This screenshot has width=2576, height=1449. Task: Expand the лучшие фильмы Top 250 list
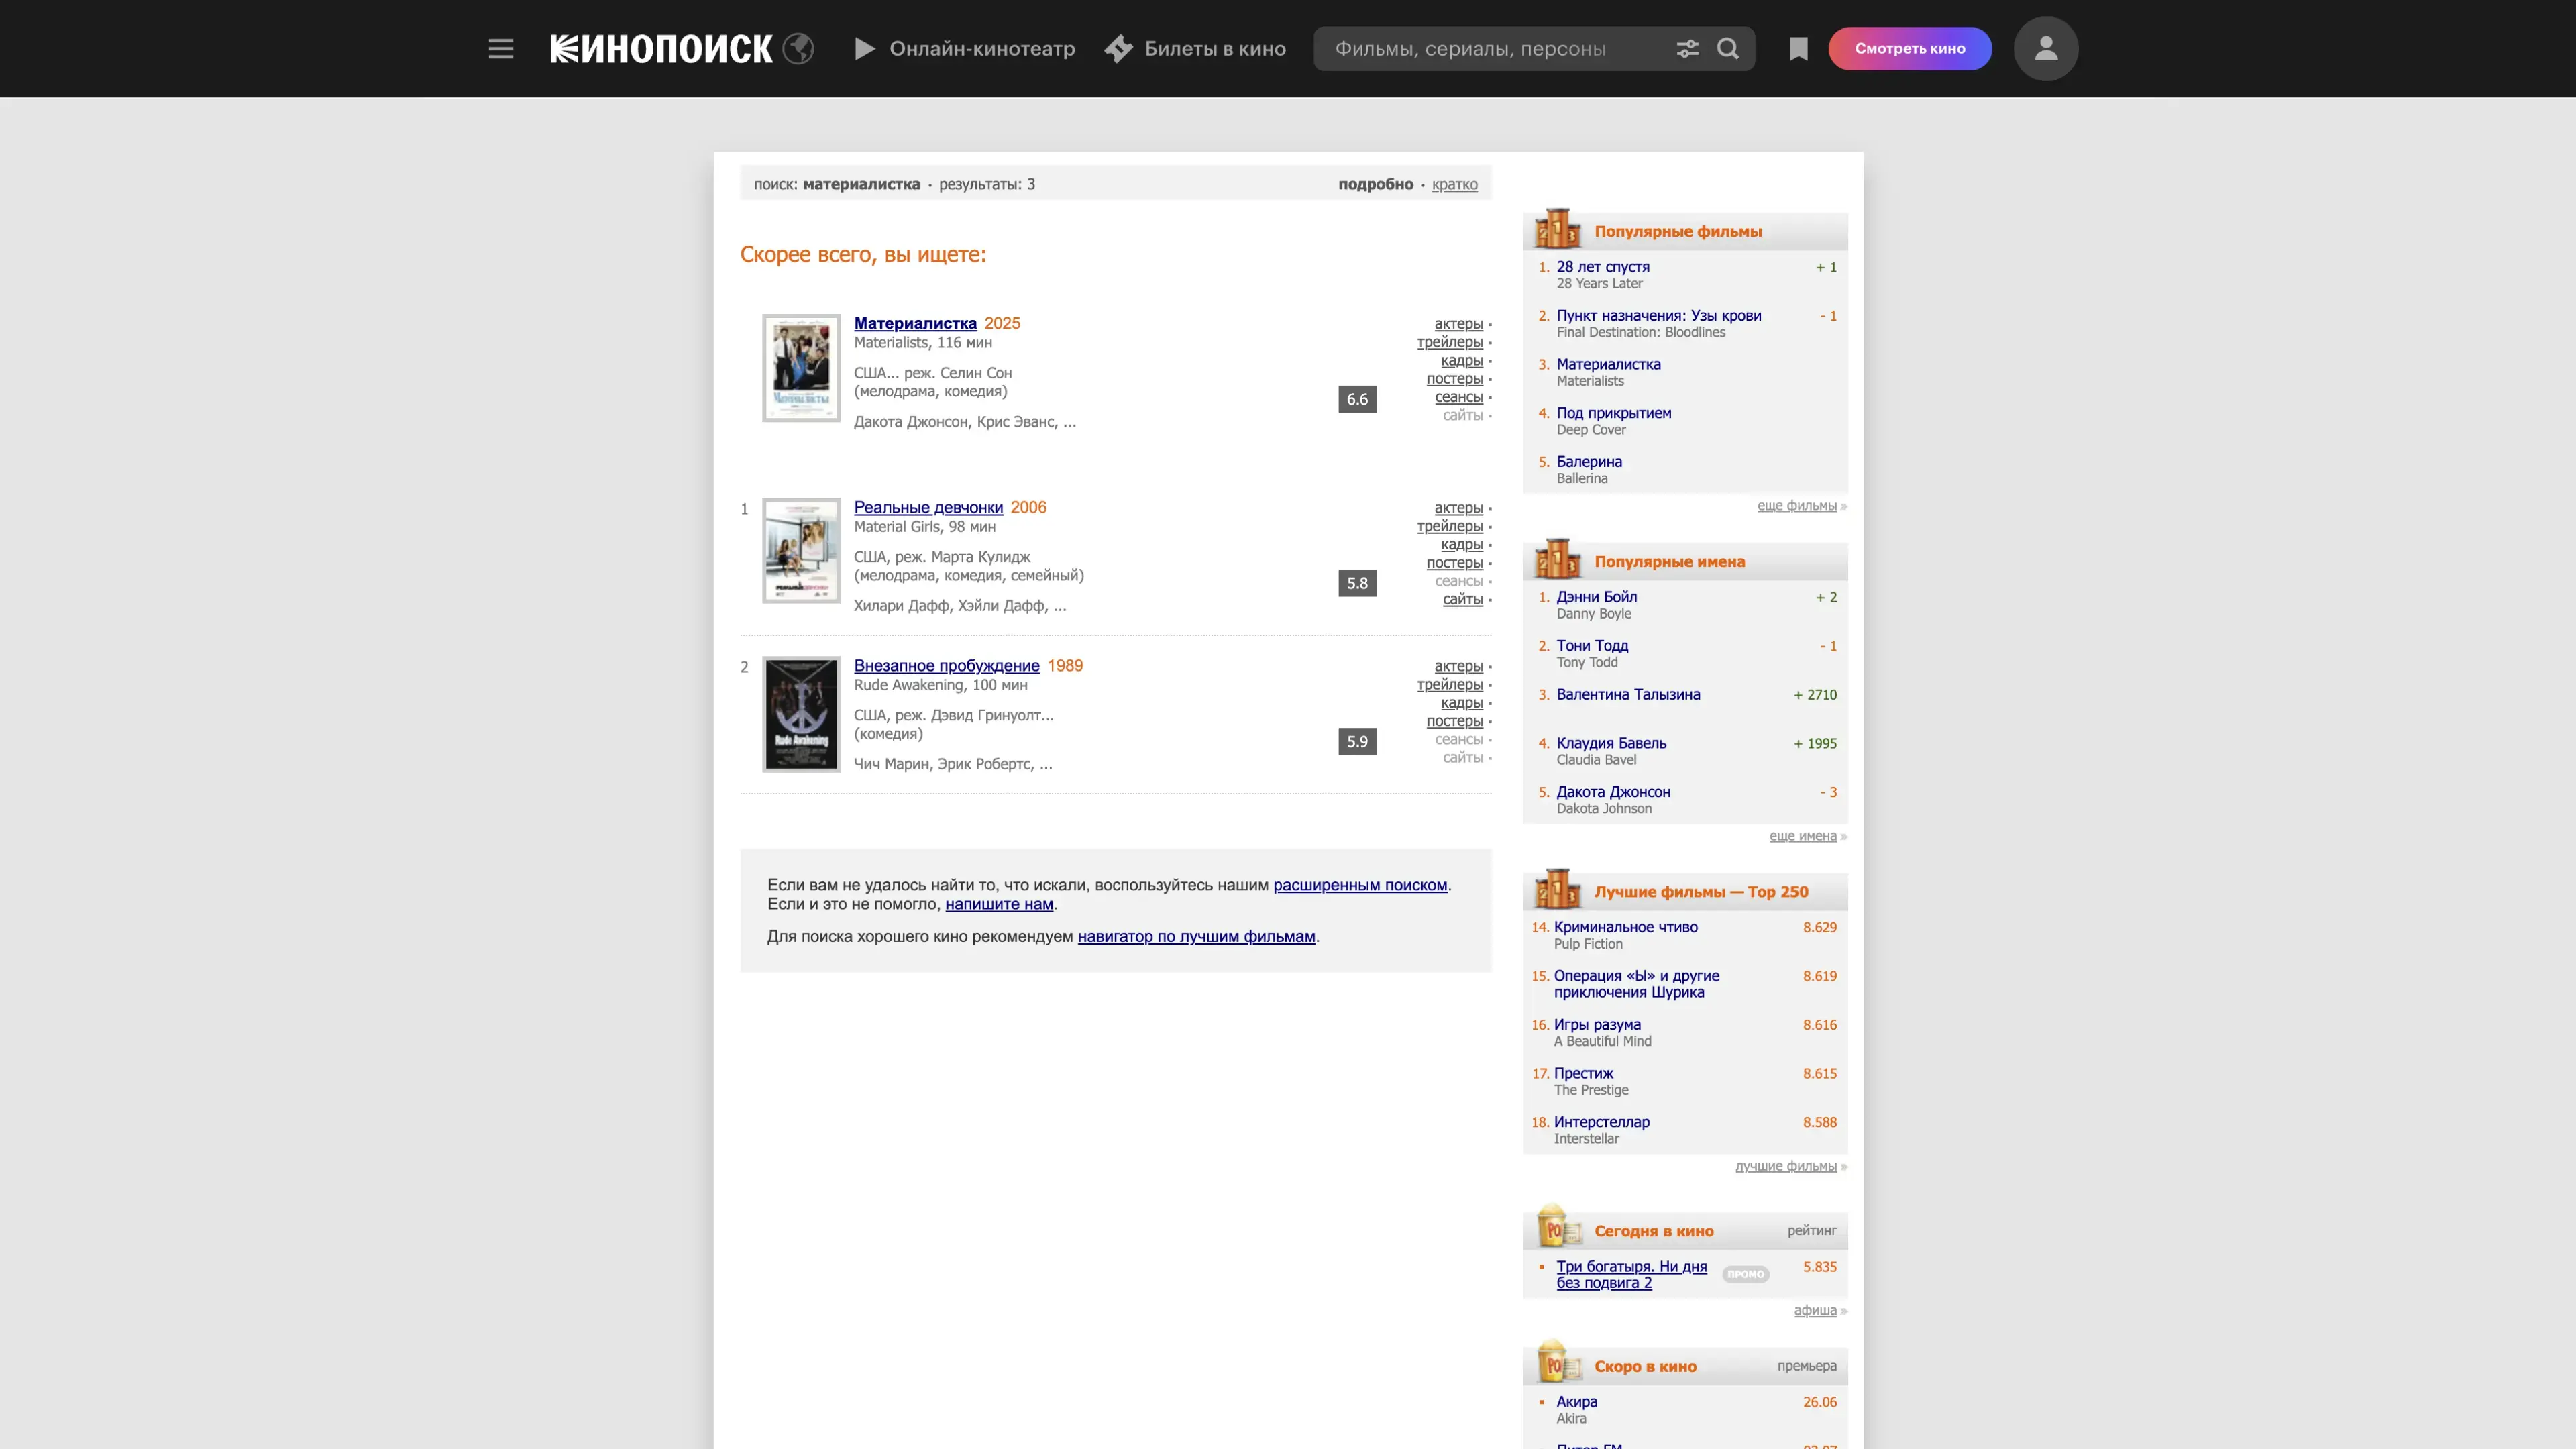coord(1785,1166)
